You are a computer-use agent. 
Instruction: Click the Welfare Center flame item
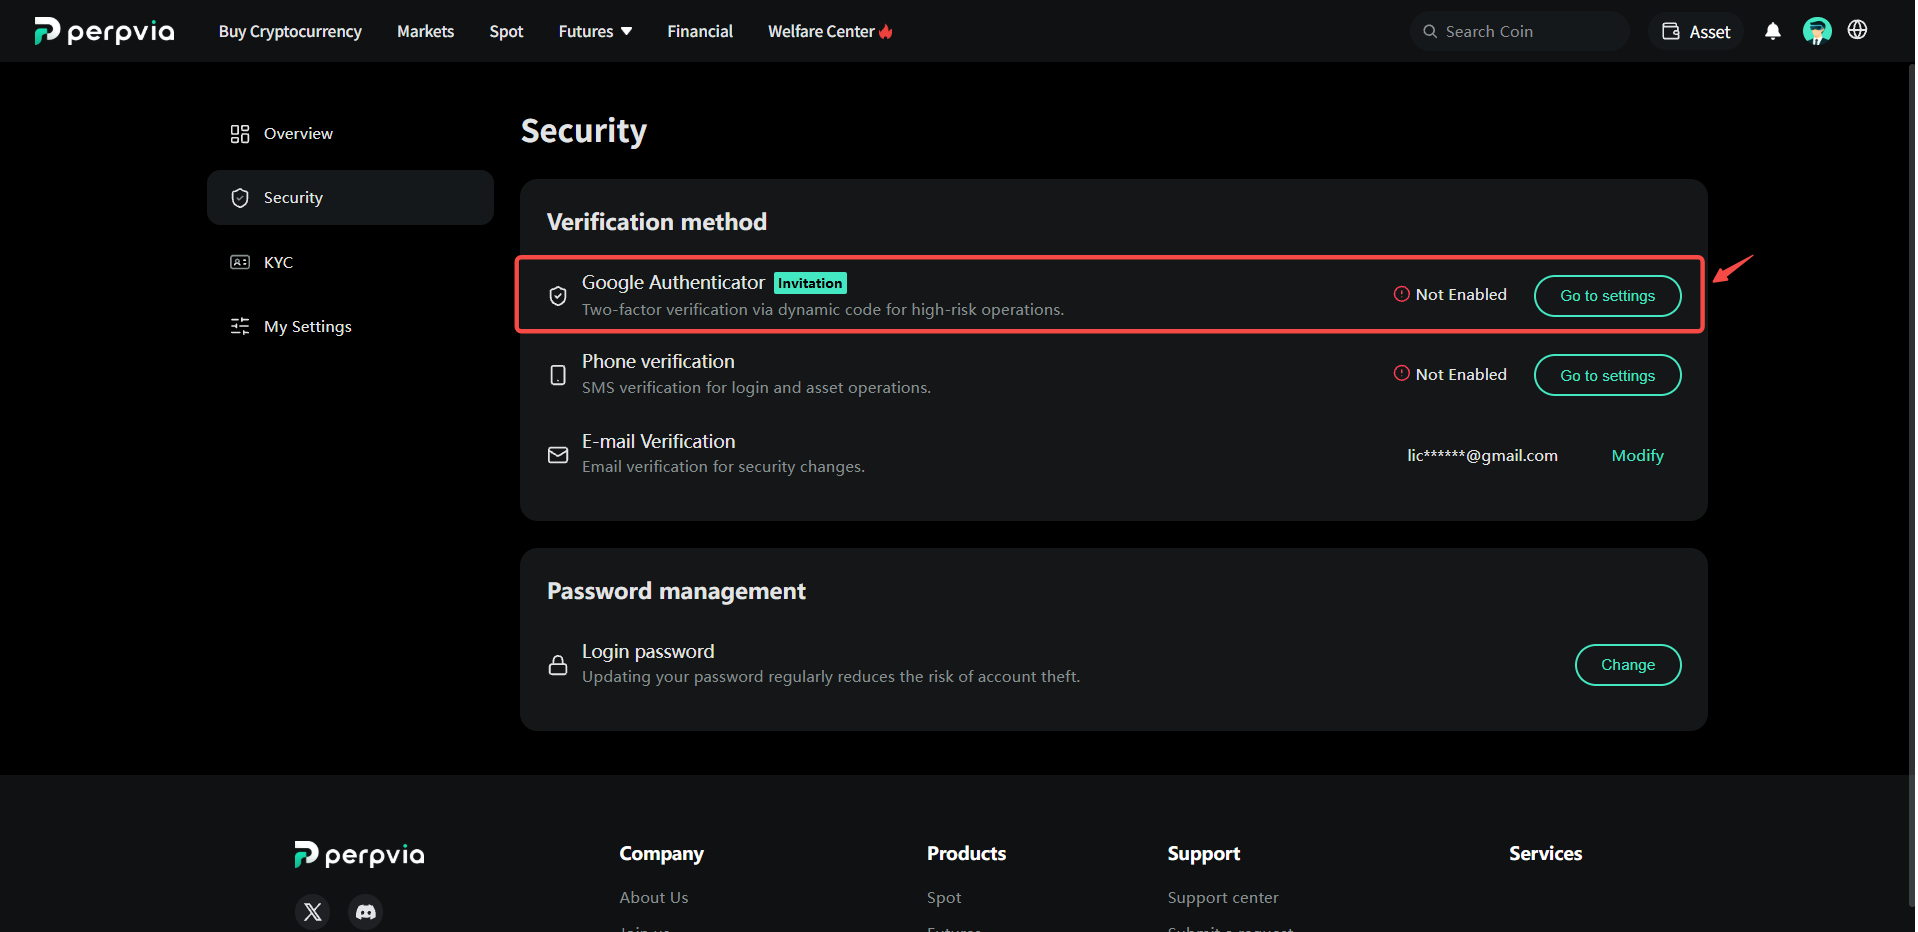pos(830,32)
